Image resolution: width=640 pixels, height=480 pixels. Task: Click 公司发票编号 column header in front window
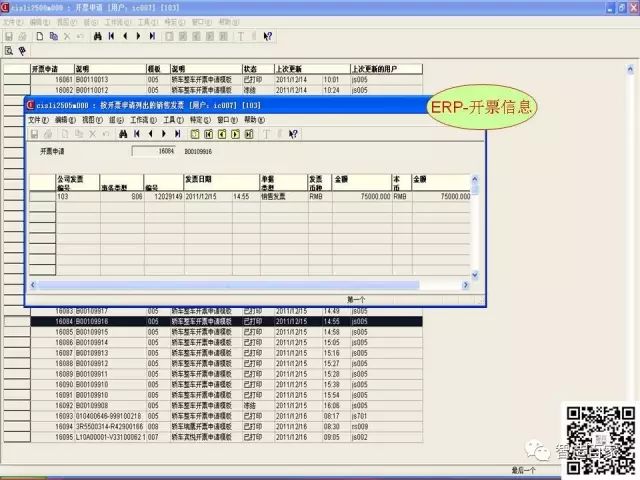pyautogui.click(x=78, y=183)
